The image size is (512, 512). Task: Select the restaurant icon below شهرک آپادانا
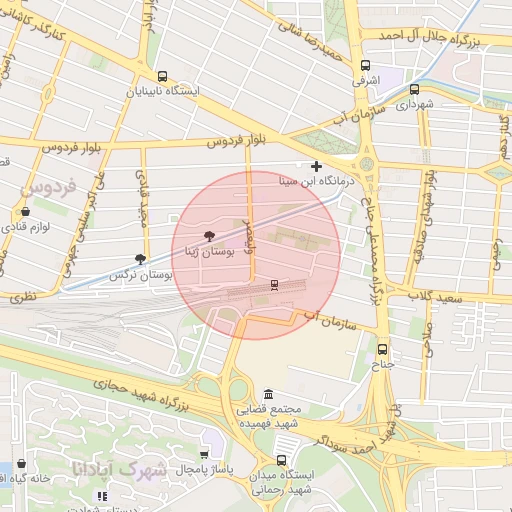[x=102, y=496]
